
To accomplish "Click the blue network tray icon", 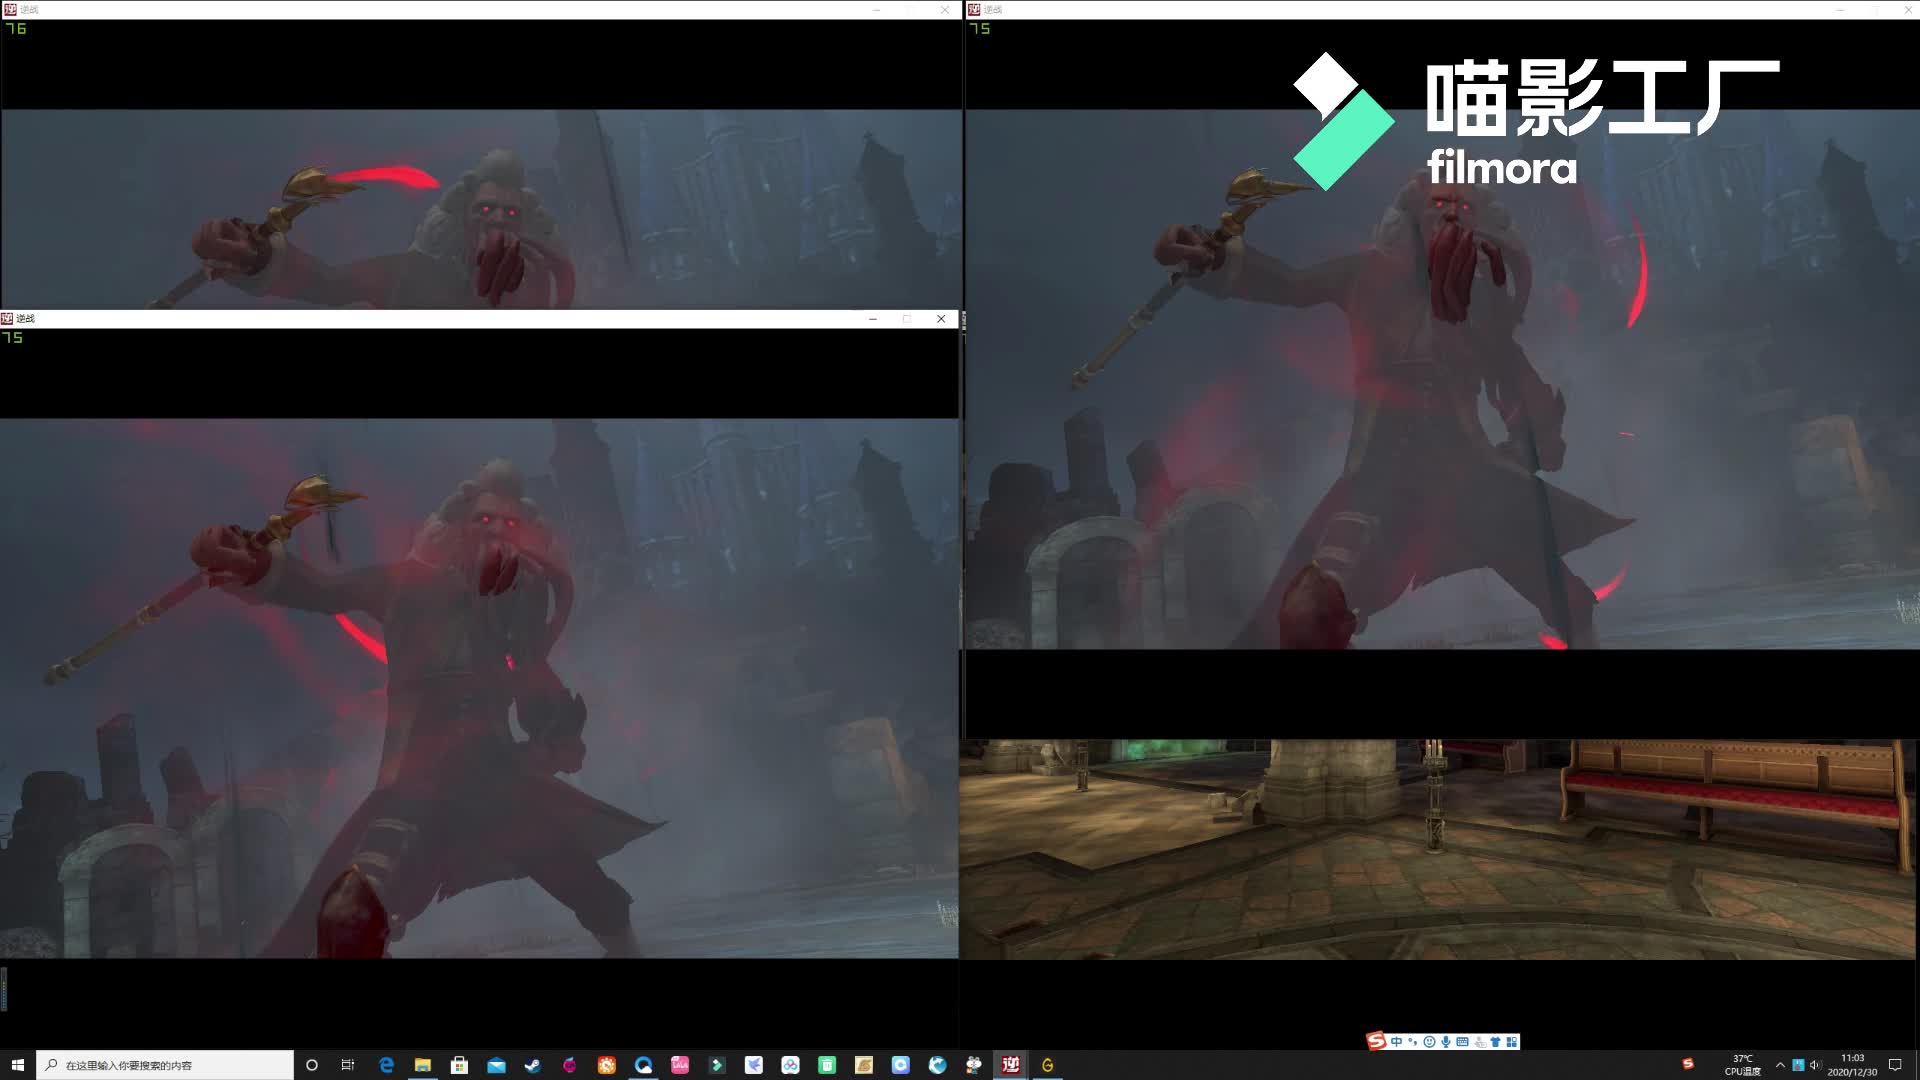I will (x=1798, y=1065).
